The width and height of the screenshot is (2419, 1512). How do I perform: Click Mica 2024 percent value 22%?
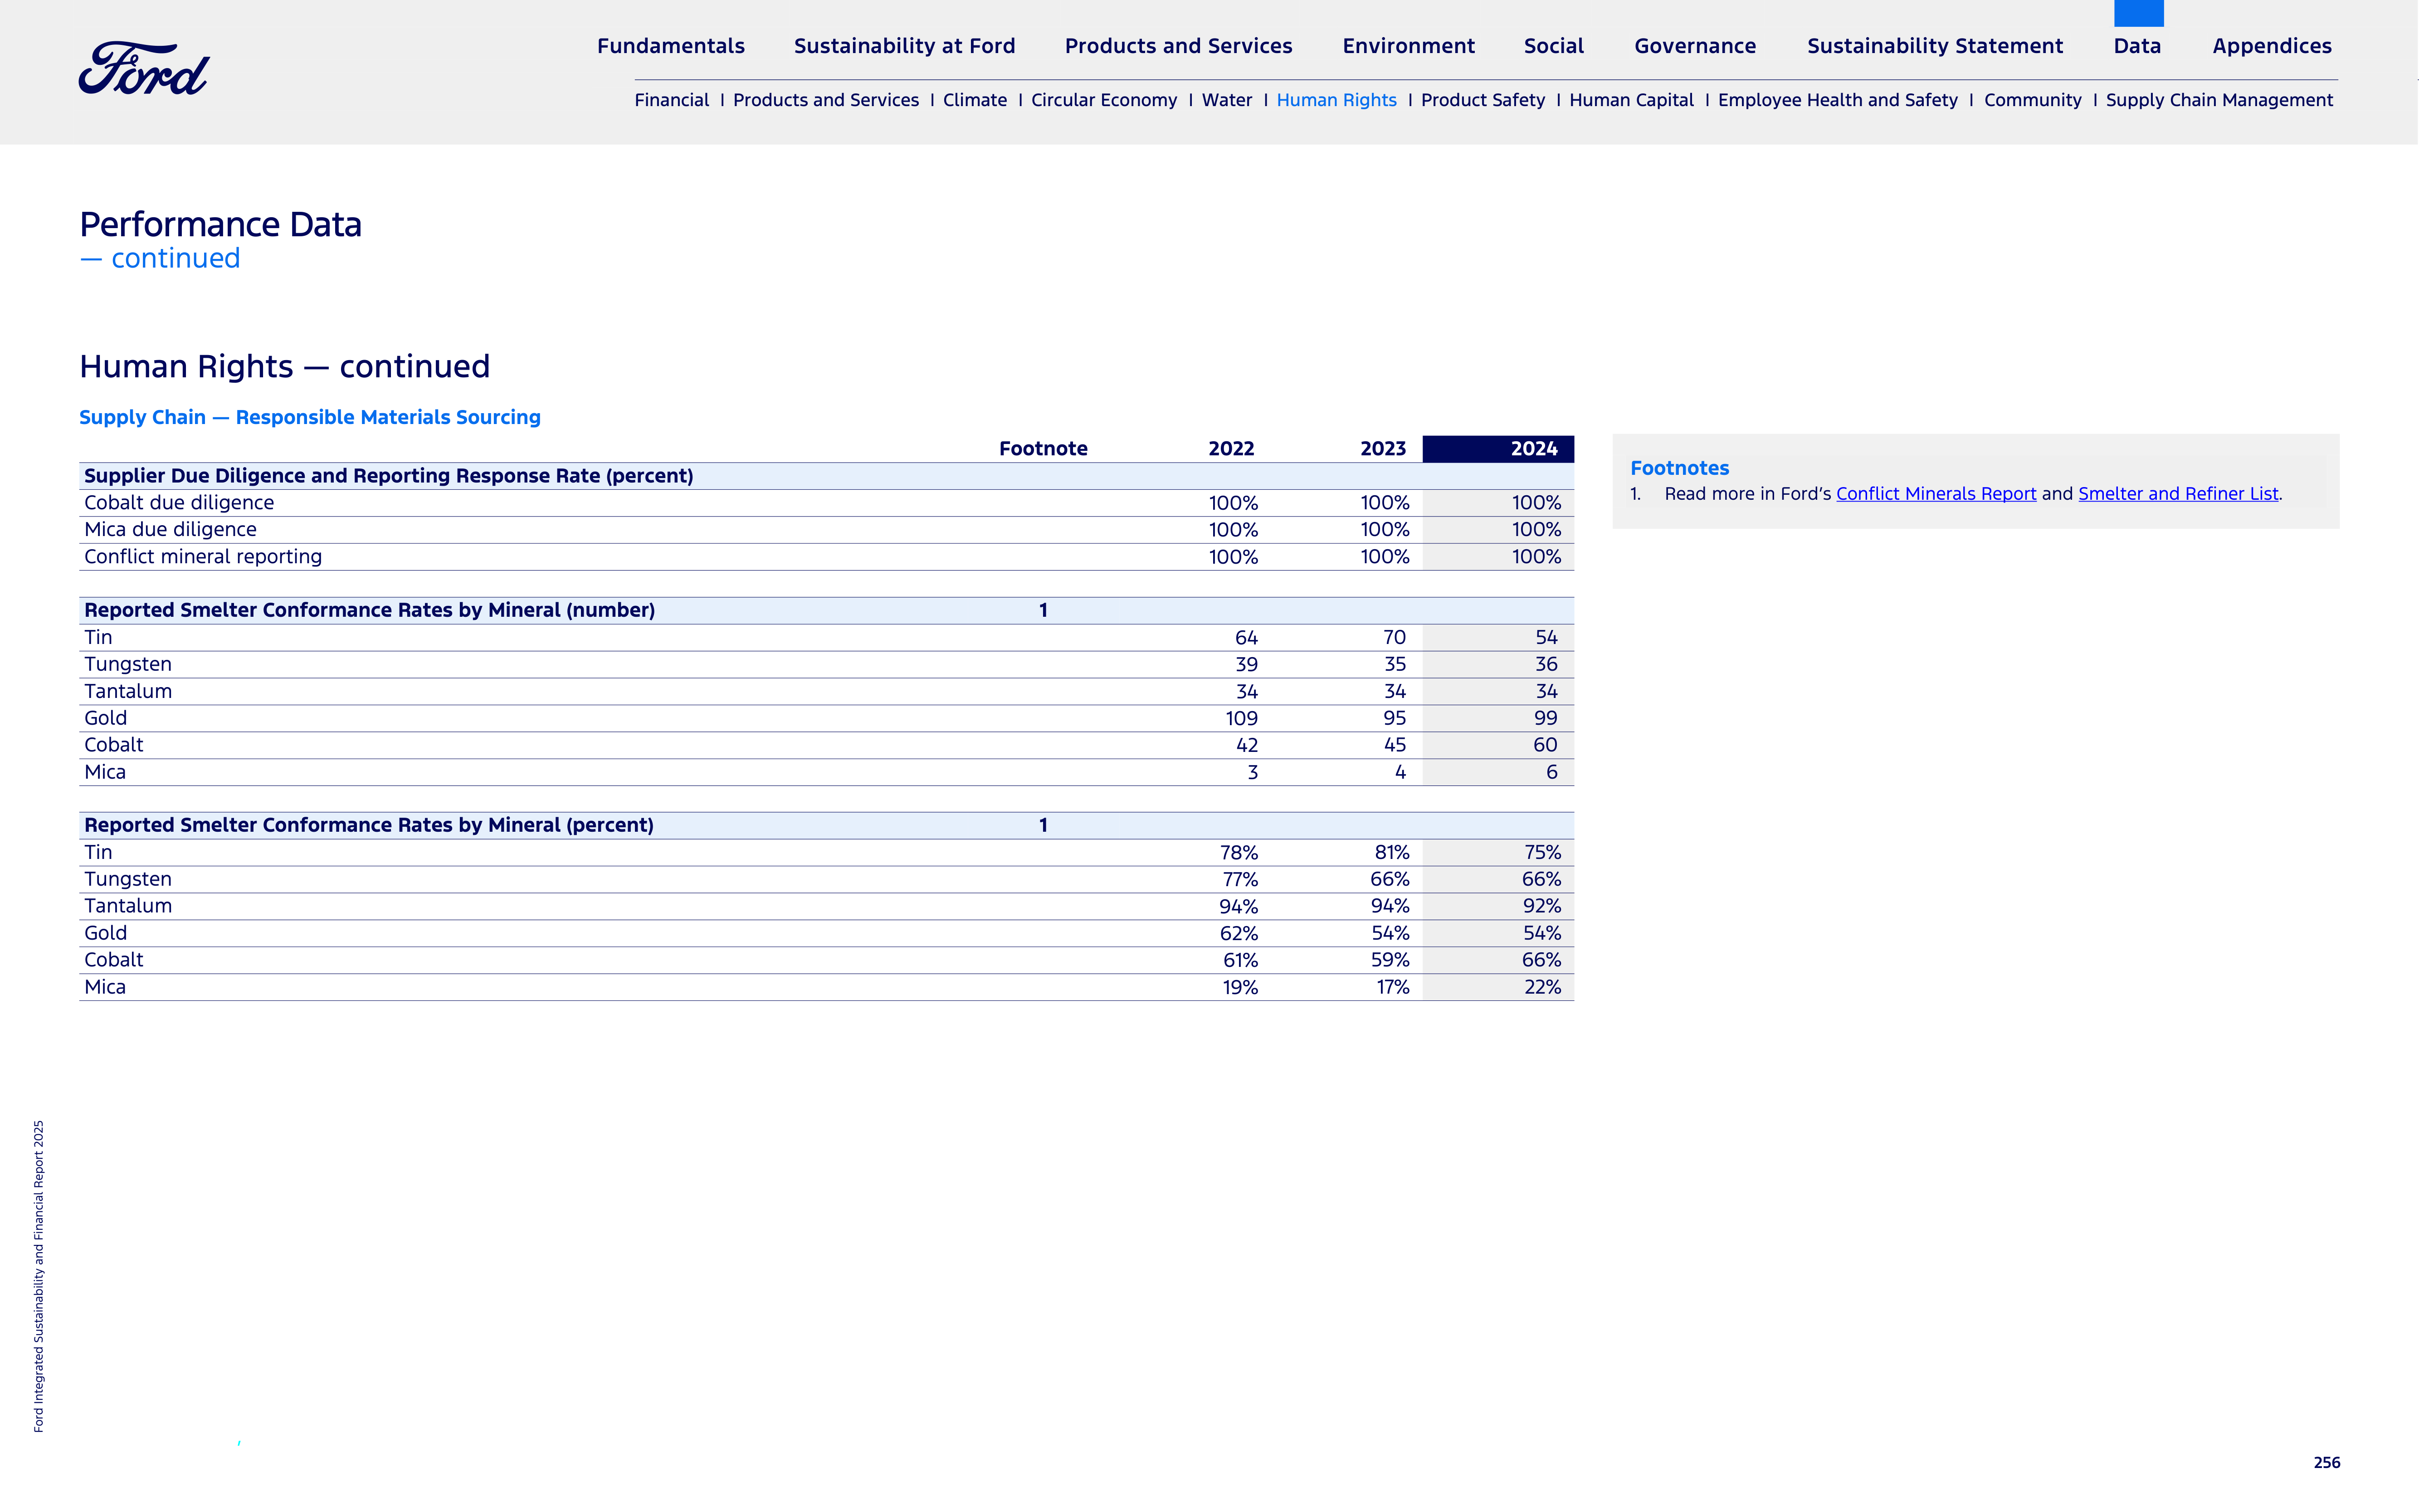pyautogui.click(x=1542, y=987)
